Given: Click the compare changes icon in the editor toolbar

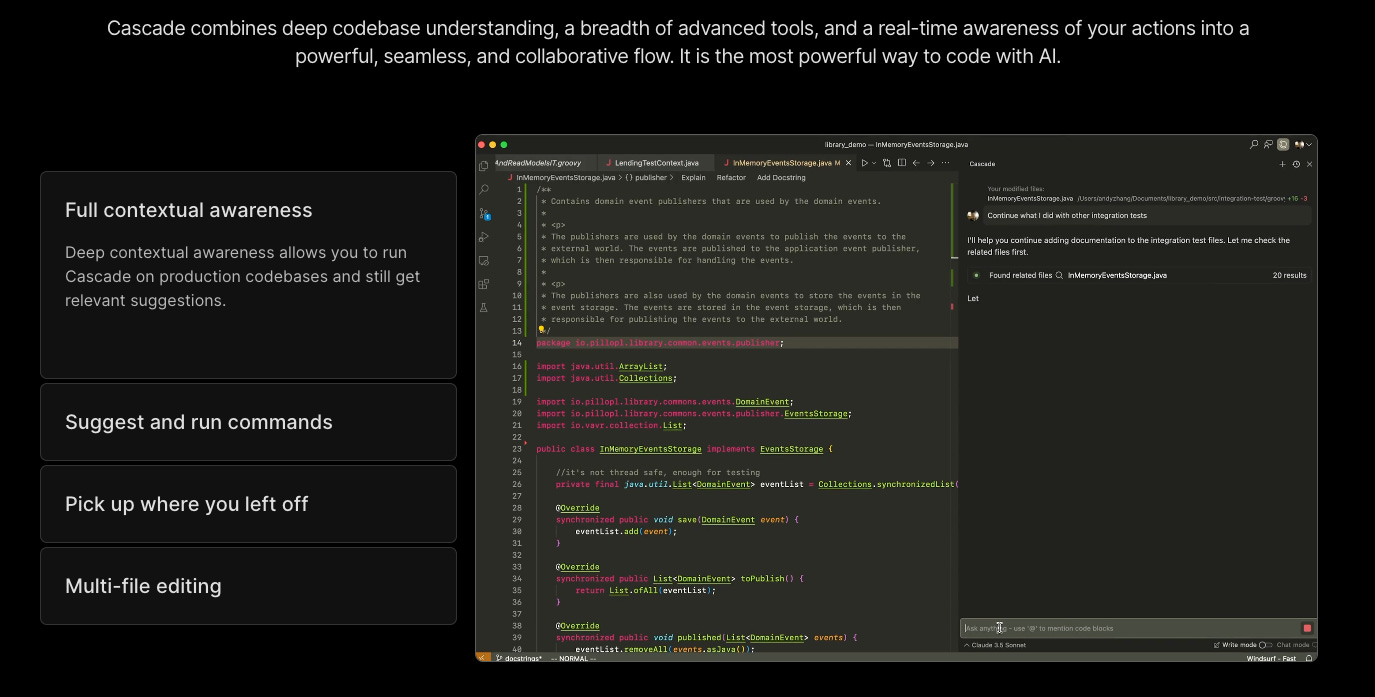Looking at the screenshot, I should click(x=887, y=162).
